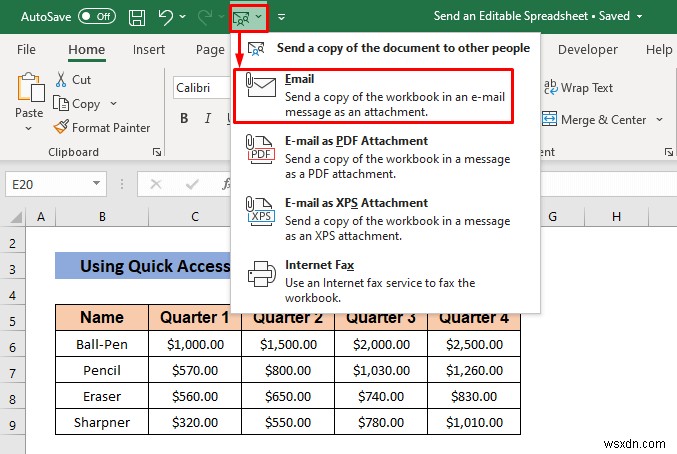The image size is (677, 454).
Task: Toggle Bold formatting
Action: tap(184, 118)
